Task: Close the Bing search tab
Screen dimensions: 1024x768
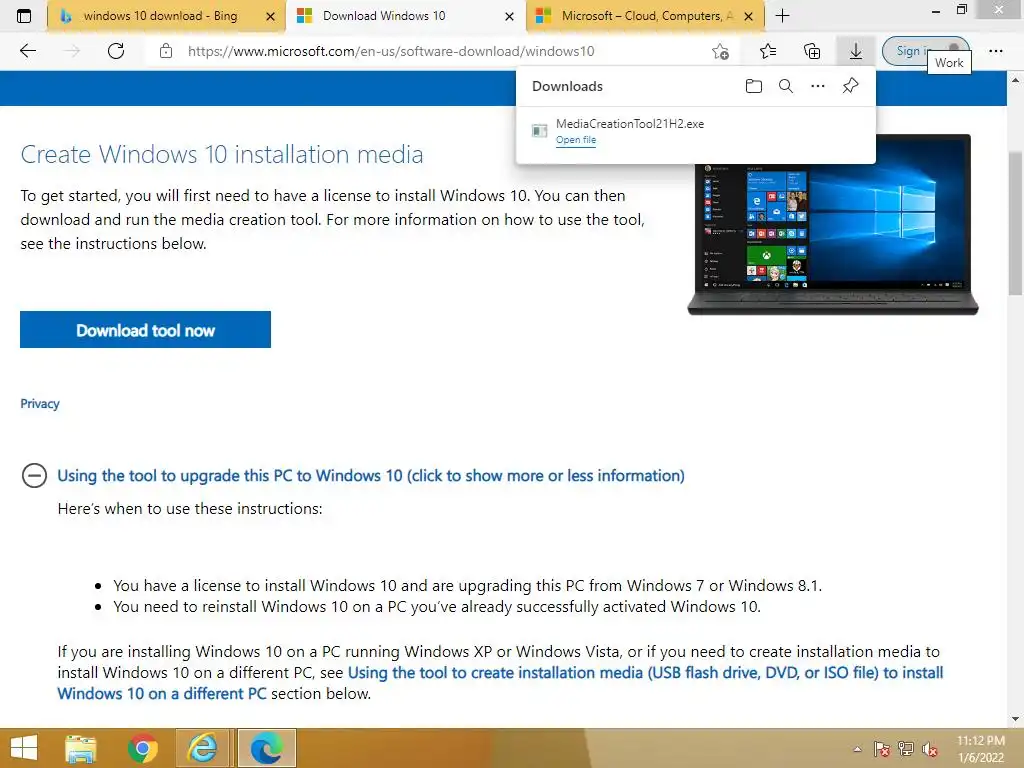Action: click(x=270, y=17)
